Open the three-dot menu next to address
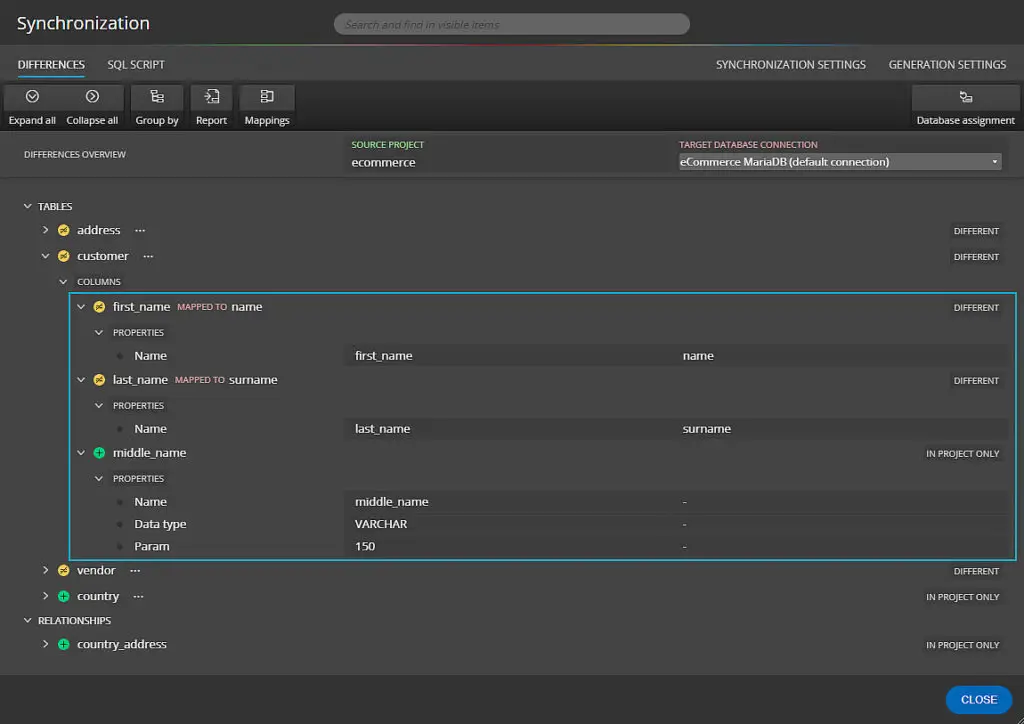Viewport: 1024px width, 724px height. [140, 230]
